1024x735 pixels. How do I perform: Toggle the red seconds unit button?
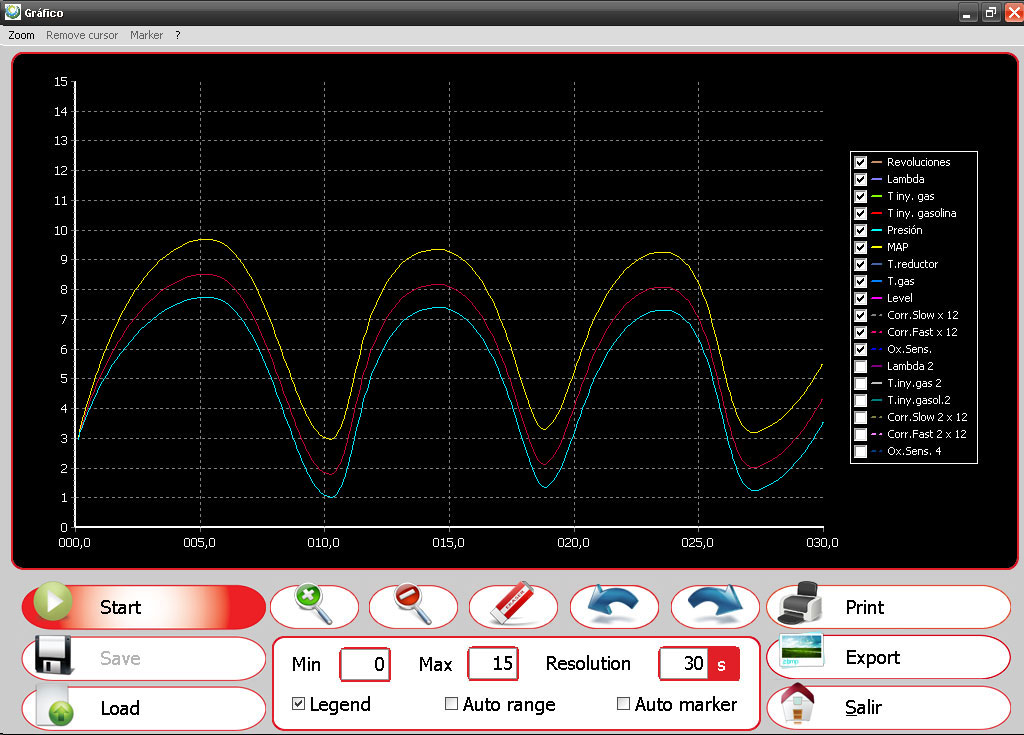(x=722, y=664)
